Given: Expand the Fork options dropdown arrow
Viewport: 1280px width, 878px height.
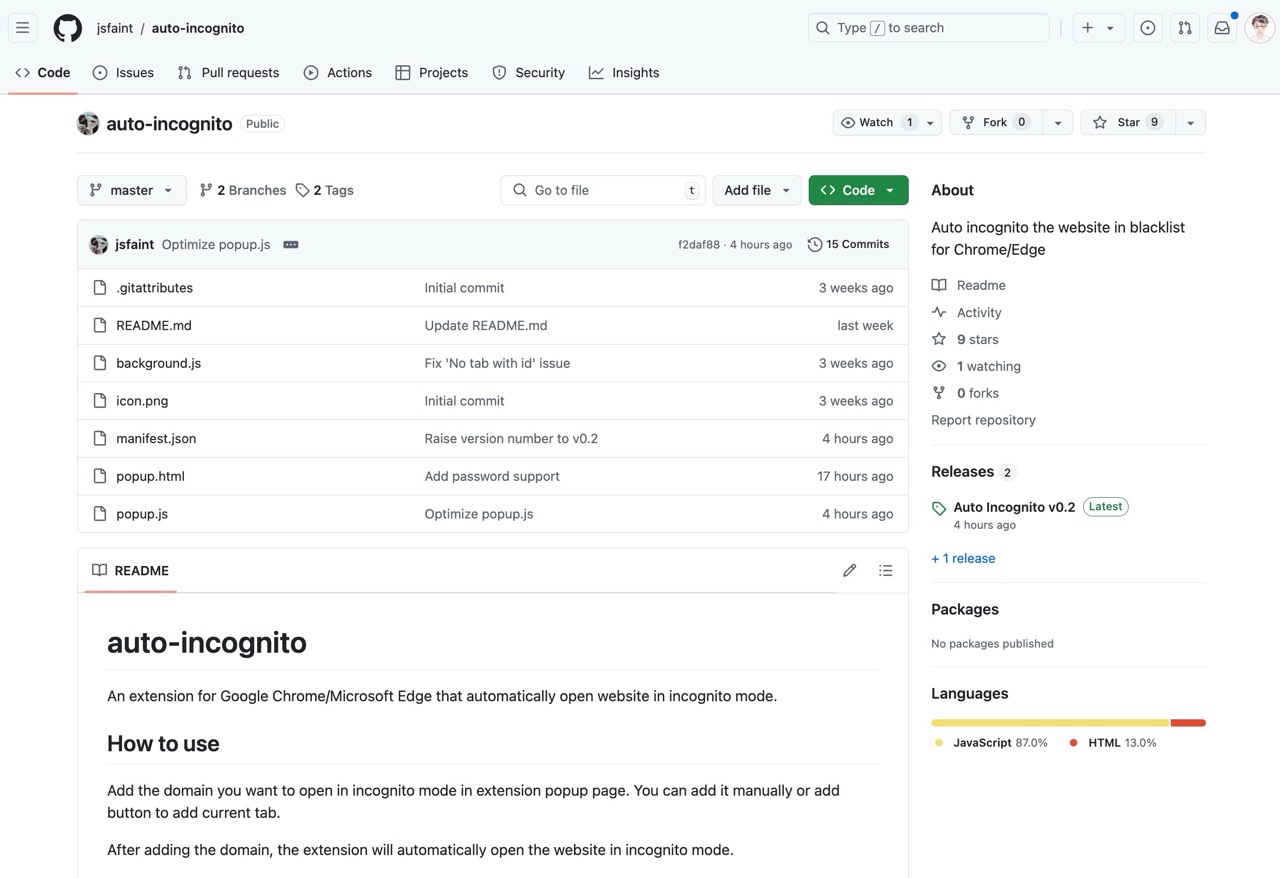Looking at the screenshot, I should 1057,122.
